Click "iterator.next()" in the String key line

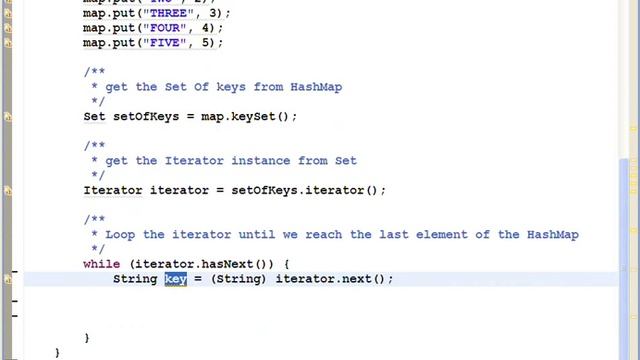(330, 279)
